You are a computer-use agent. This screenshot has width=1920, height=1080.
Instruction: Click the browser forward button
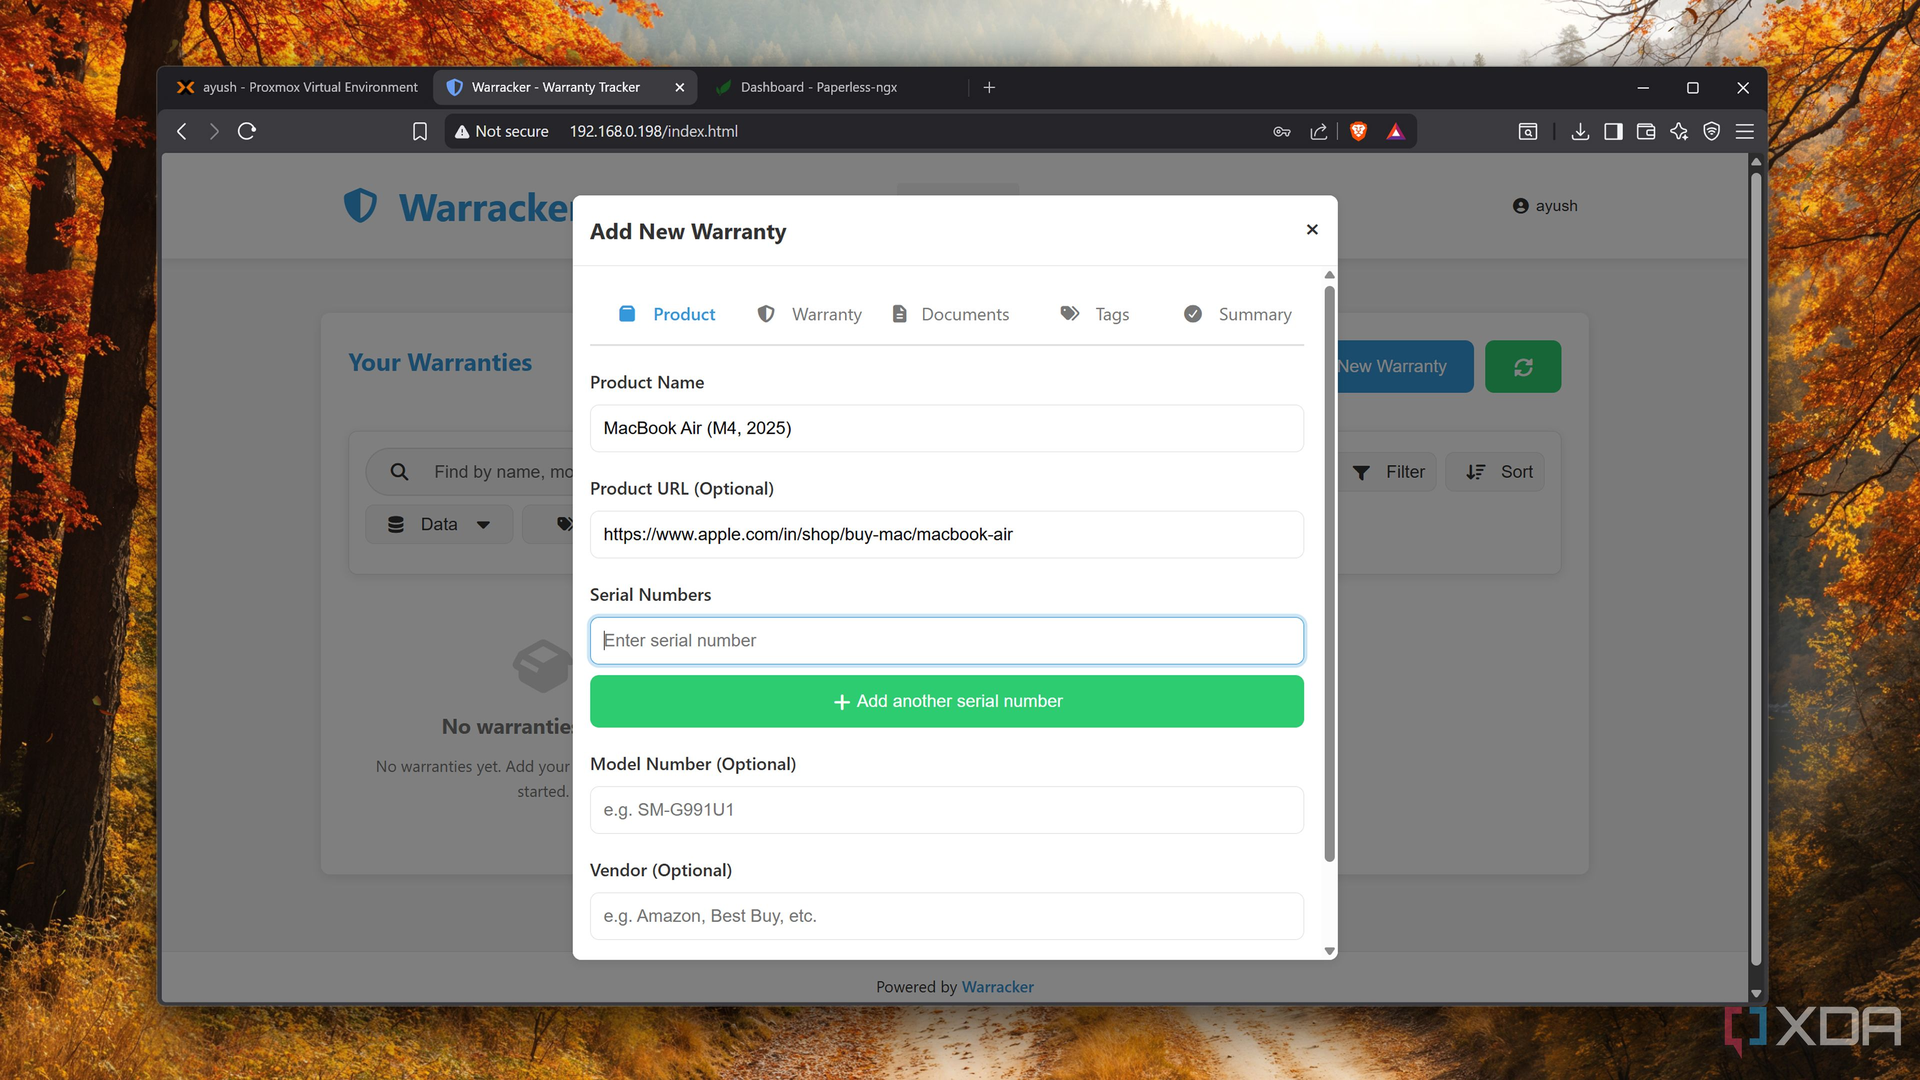point(214,131)
